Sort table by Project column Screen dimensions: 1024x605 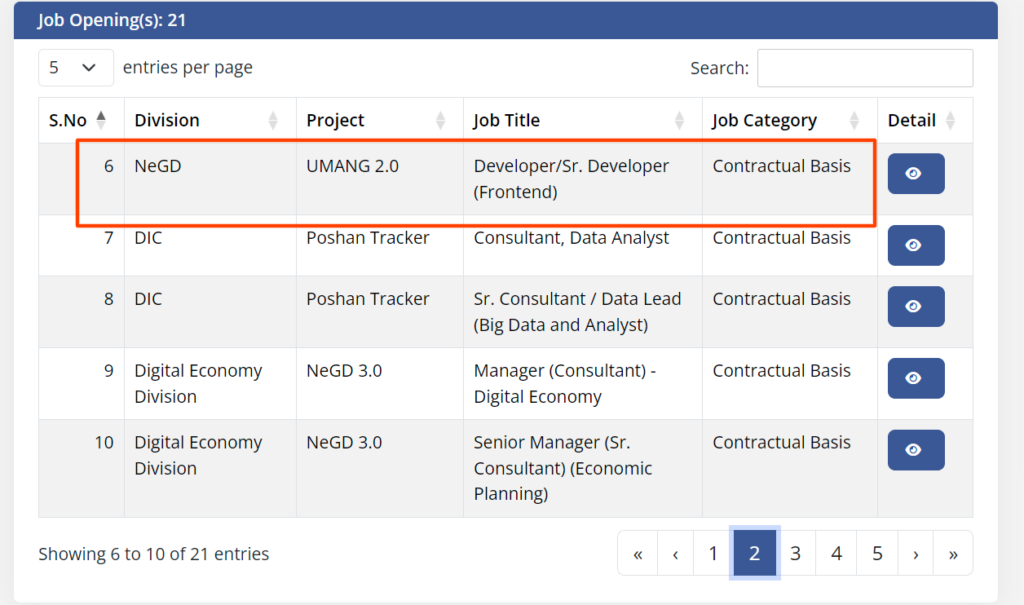(379, 120)
